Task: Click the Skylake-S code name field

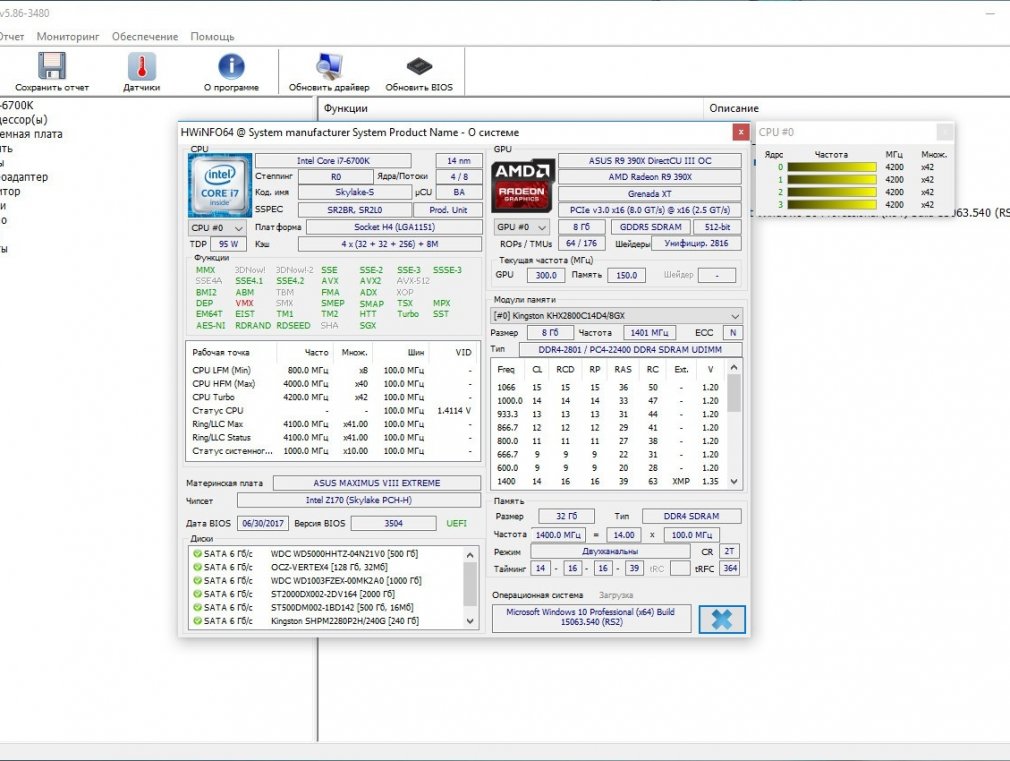Action: (354, 192)
